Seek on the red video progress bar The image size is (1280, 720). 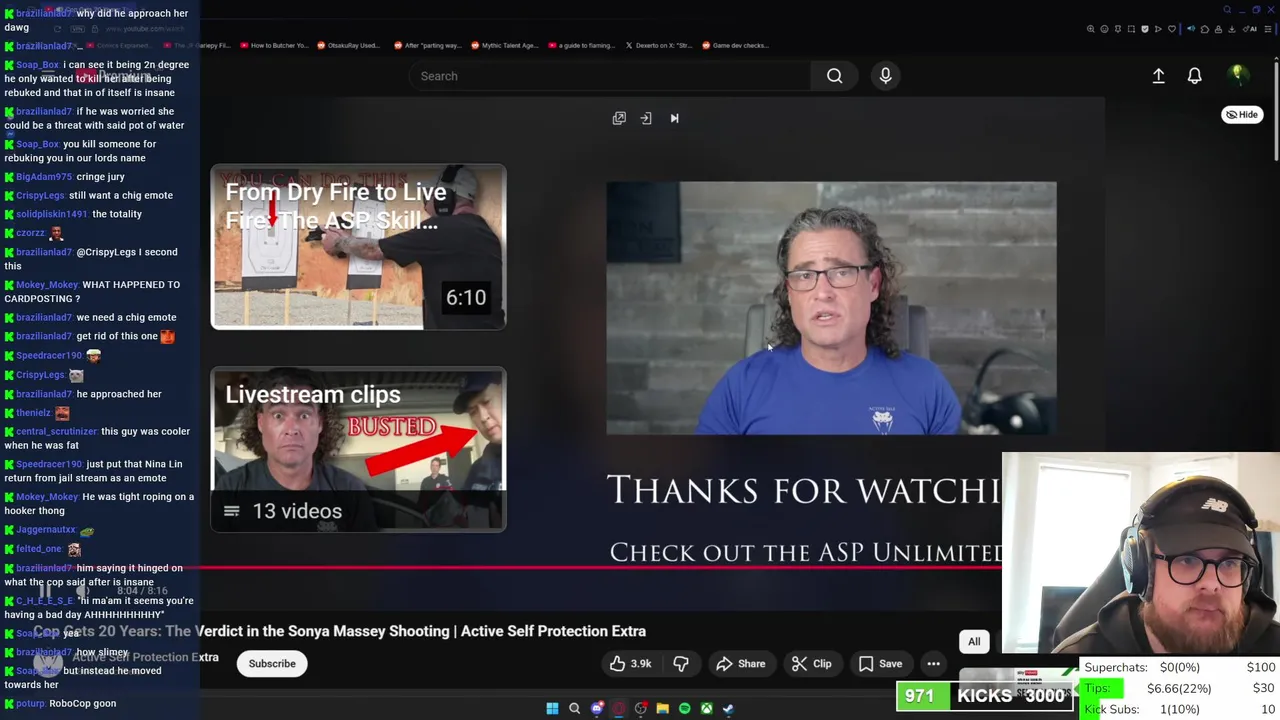600,567
